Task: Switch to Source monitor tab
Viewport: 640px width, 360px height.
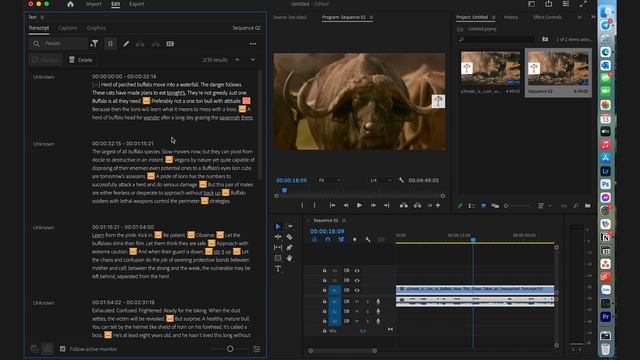Action: (290, 18)
